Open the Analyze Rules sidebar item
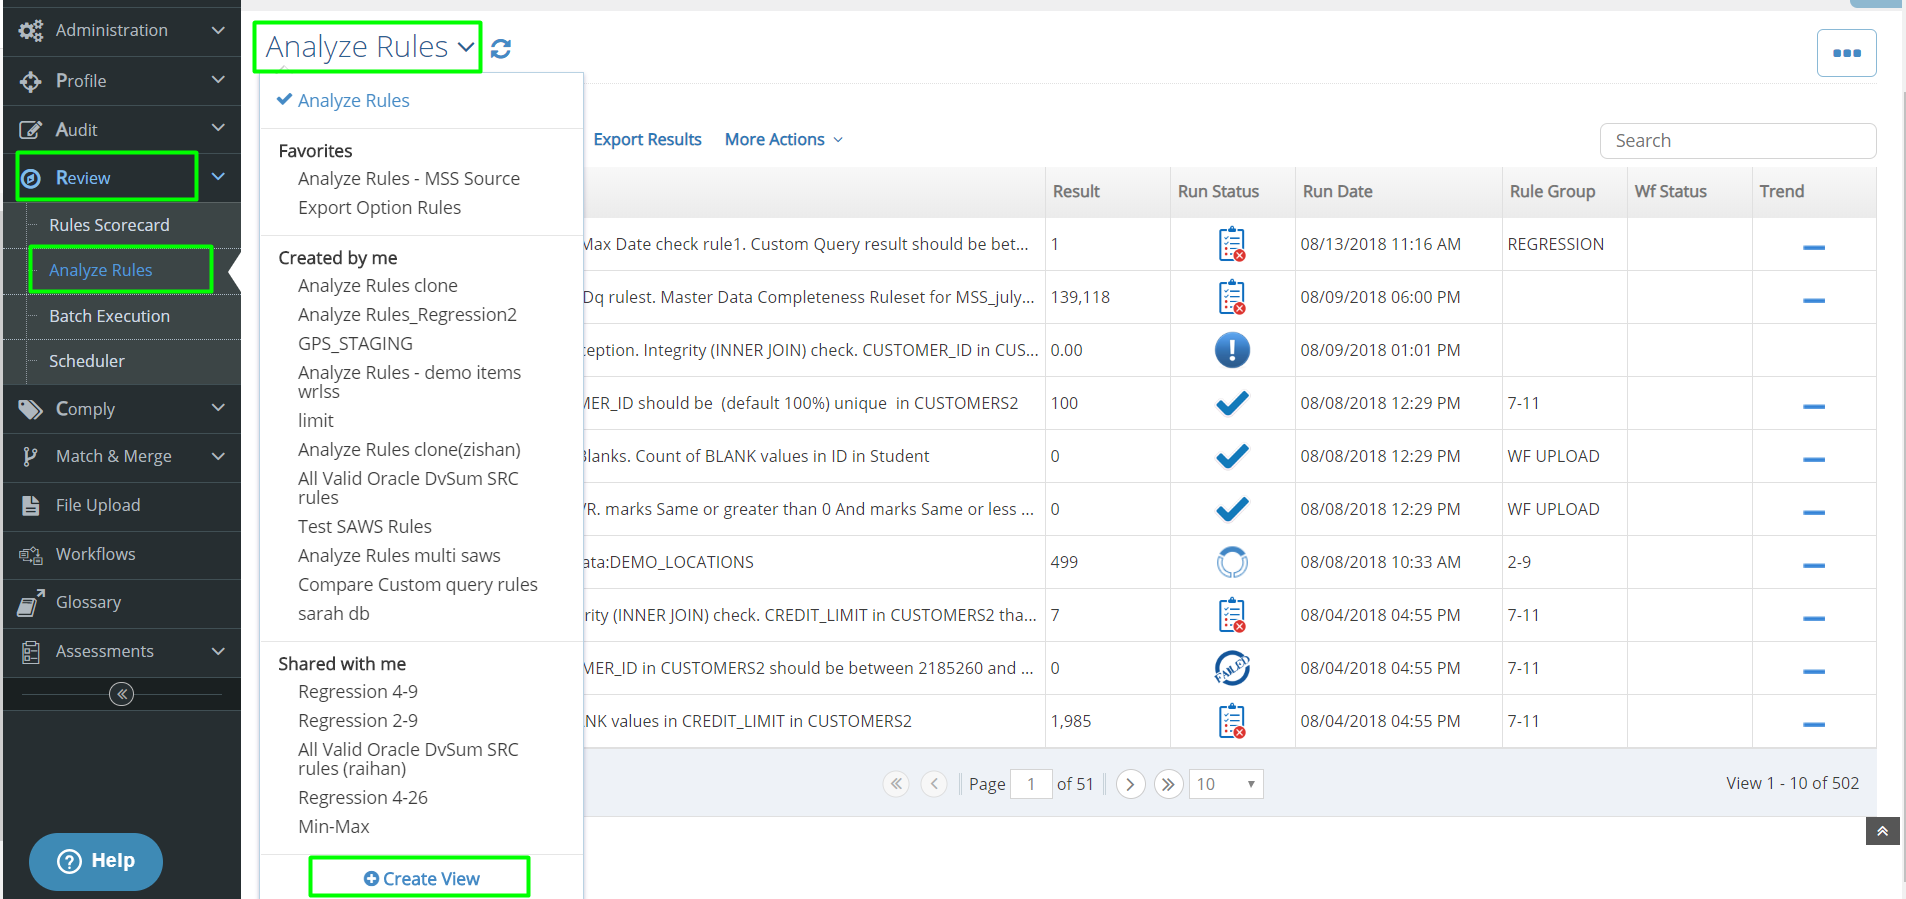The width and height of the screenshot is (1906, 899). coord(101,270)
